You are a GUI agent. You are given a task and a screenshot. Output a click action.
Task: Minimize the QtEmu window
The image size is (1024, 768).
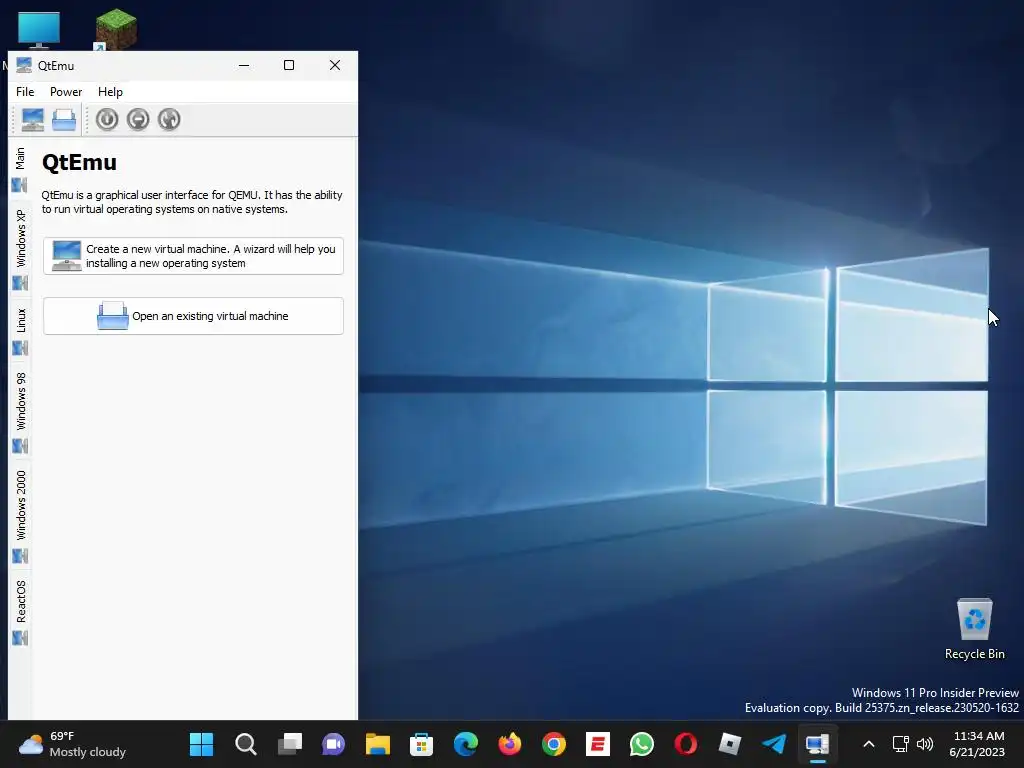click(x=244, y=65)
